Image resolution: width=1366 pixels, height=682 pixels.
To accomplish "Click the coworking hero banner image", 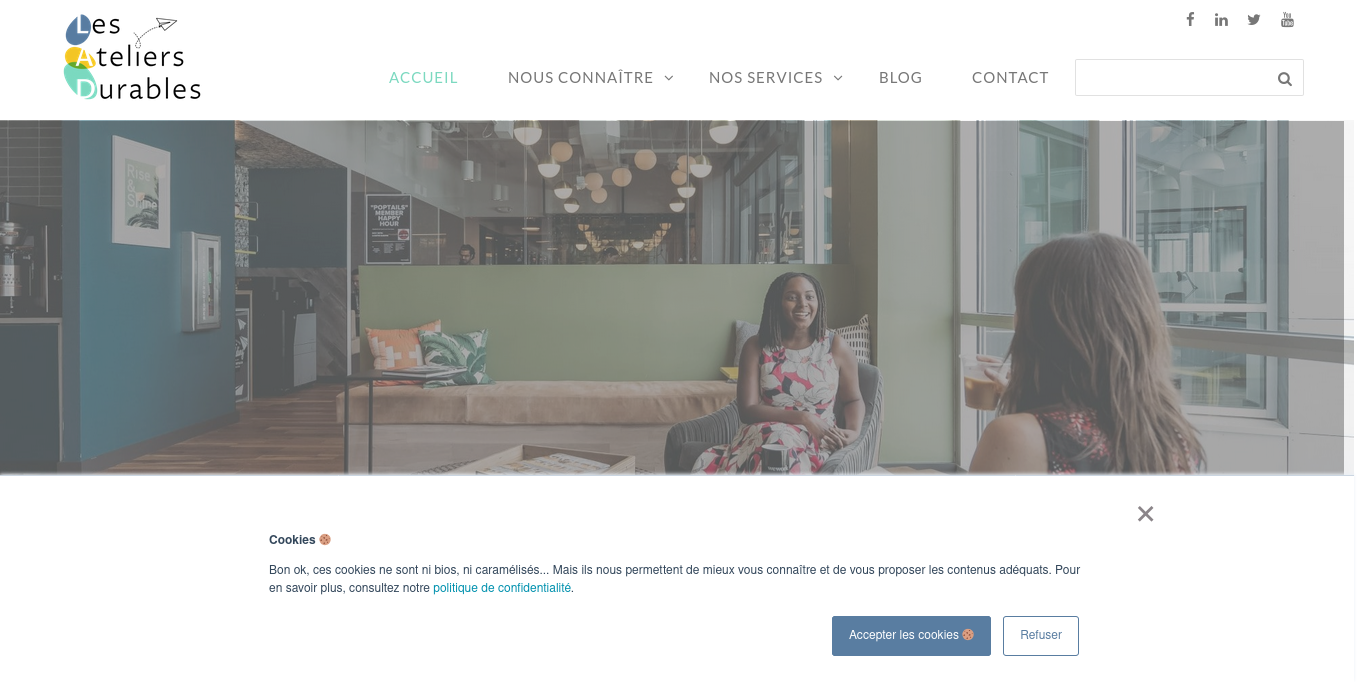I will 672,297.
